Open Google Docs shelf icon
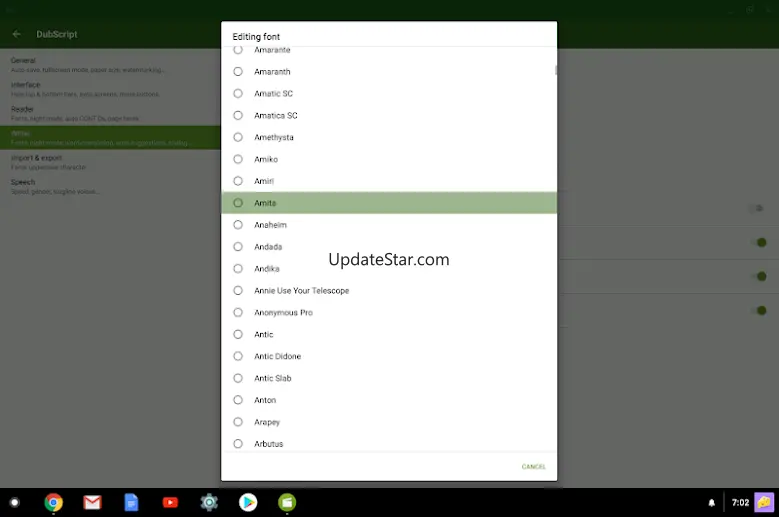This screenshot has height=517, width=779. [x=131, y=502]
